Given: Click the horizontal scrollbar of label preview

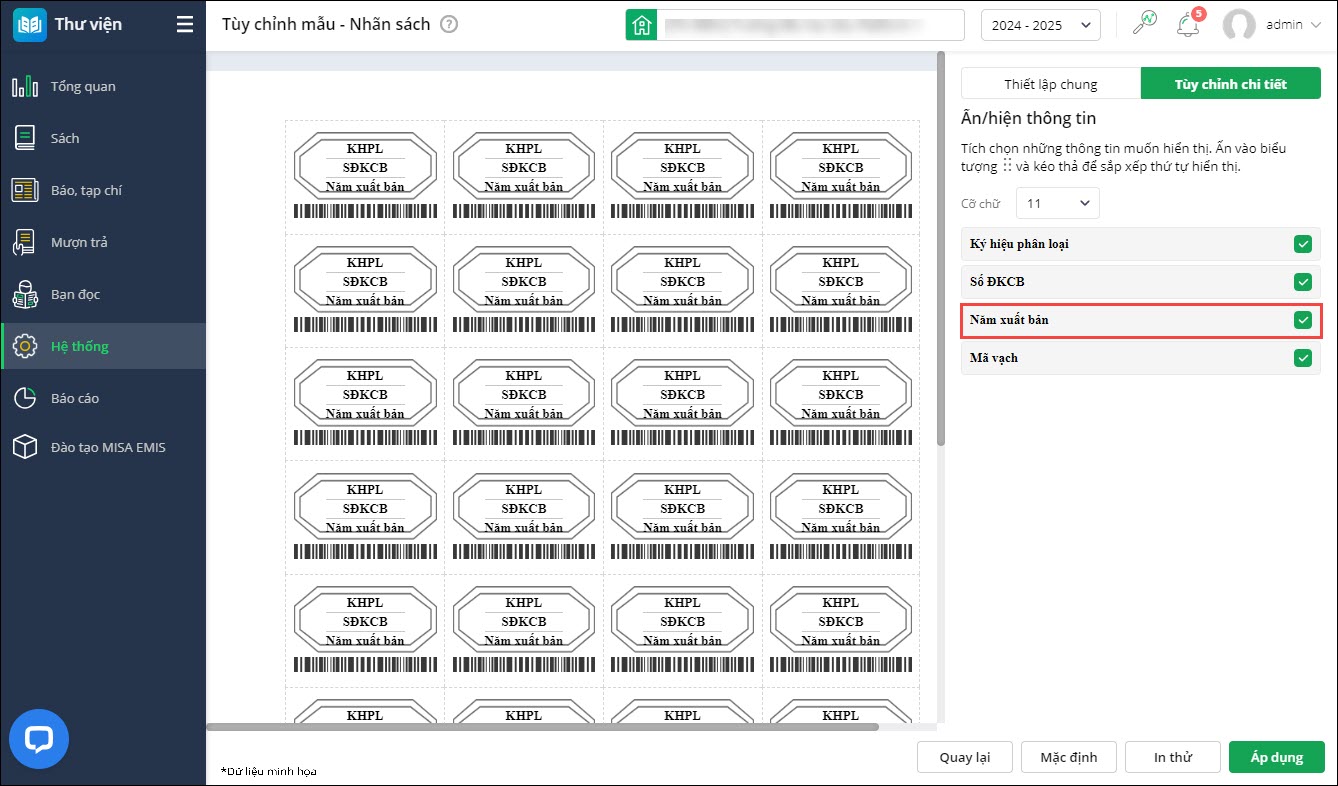Looking at the screenshot, I should pyautogui.click(x=542, y=727).
